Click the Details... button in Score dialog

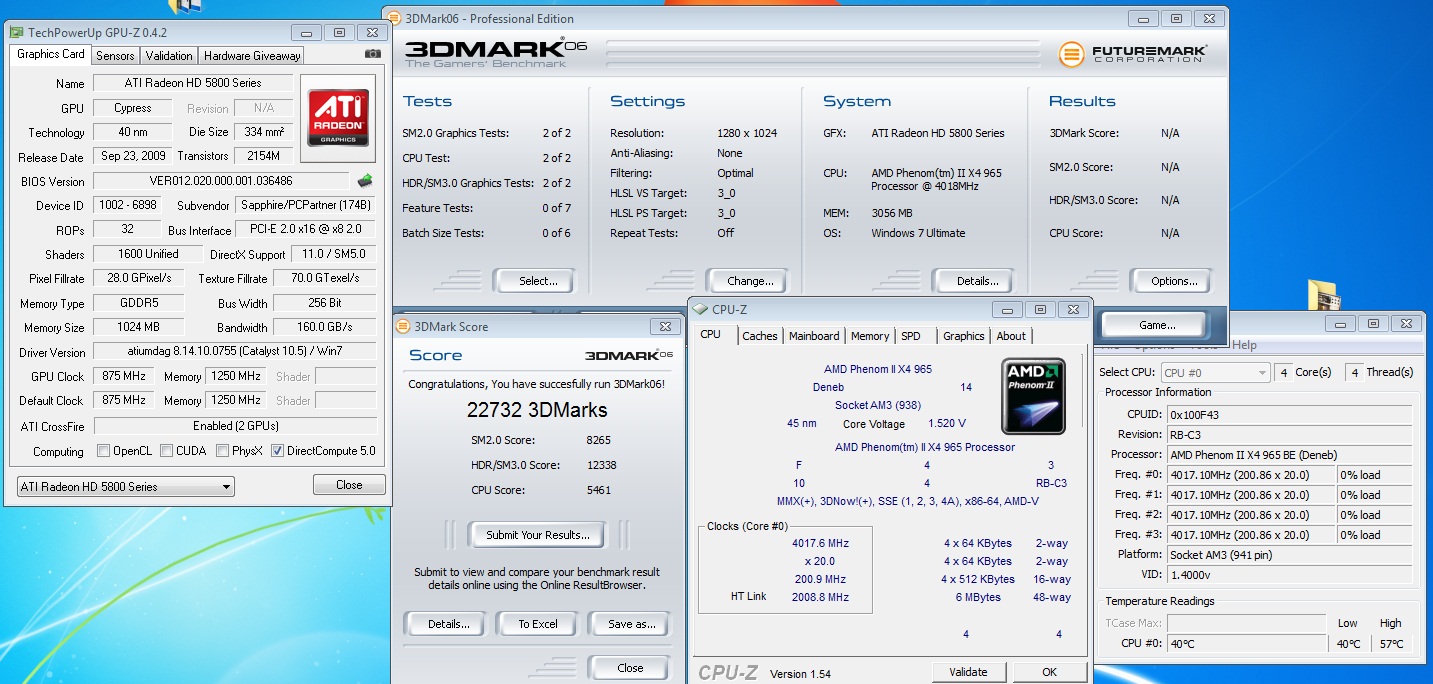click(x=448, y=624)
